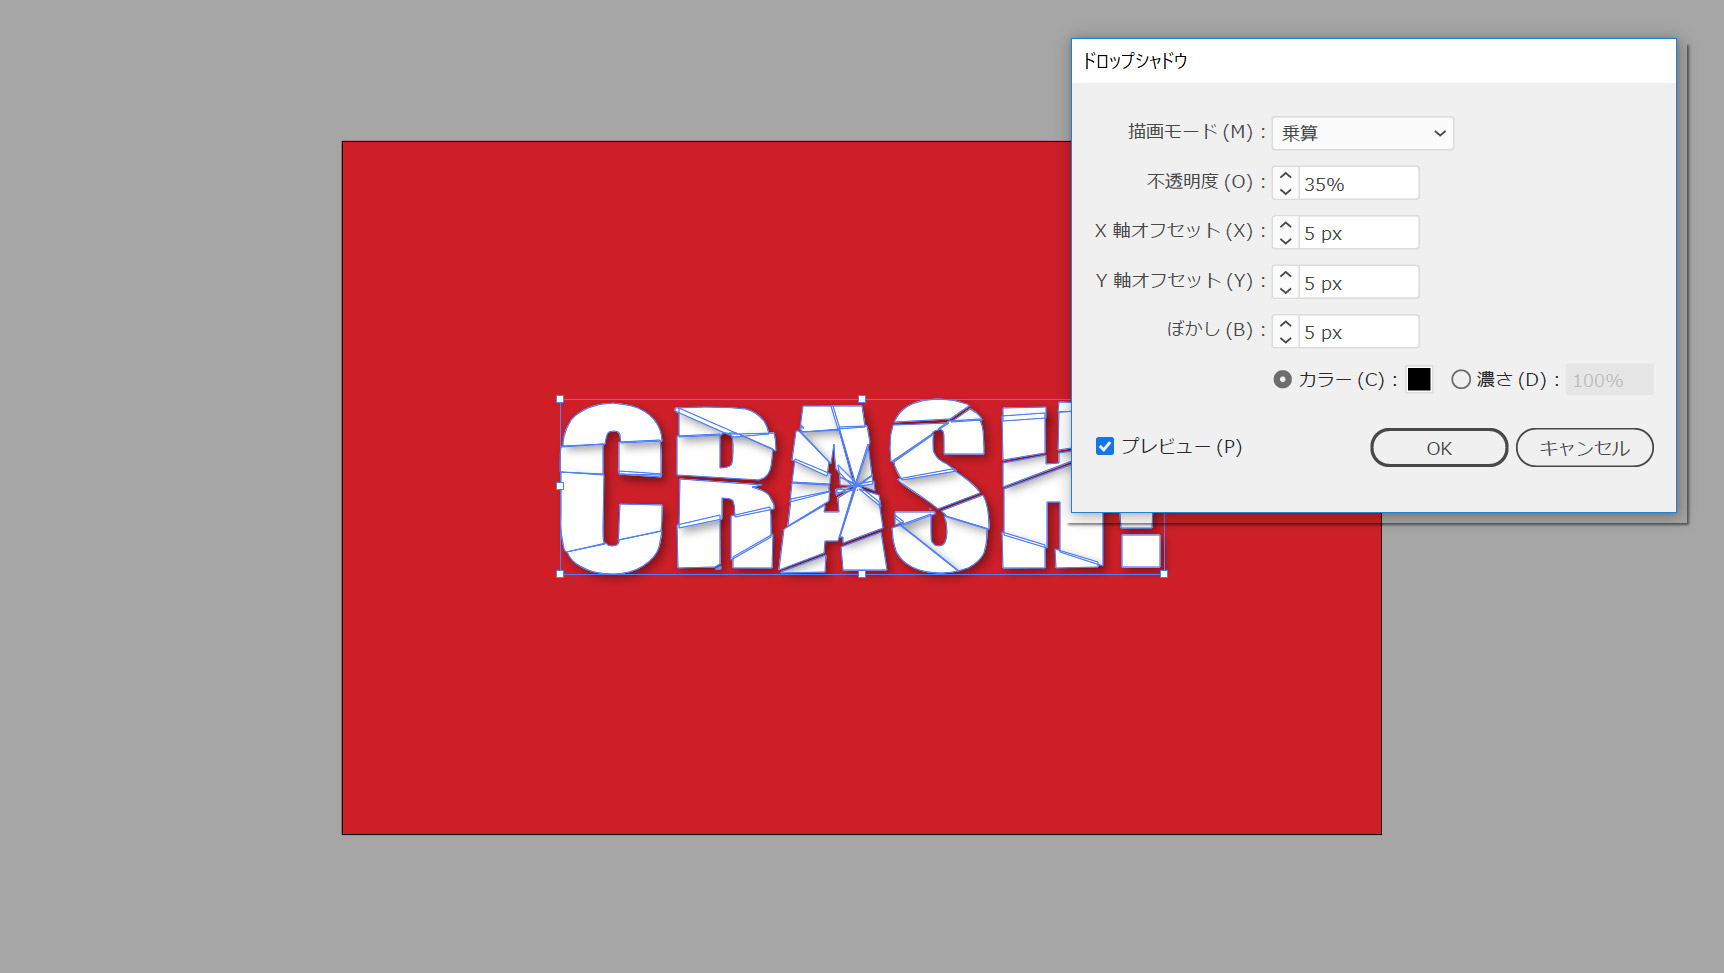Increase ぼかし blur with up arrow
This screenshot has height=973, width=1724.
1286,325
